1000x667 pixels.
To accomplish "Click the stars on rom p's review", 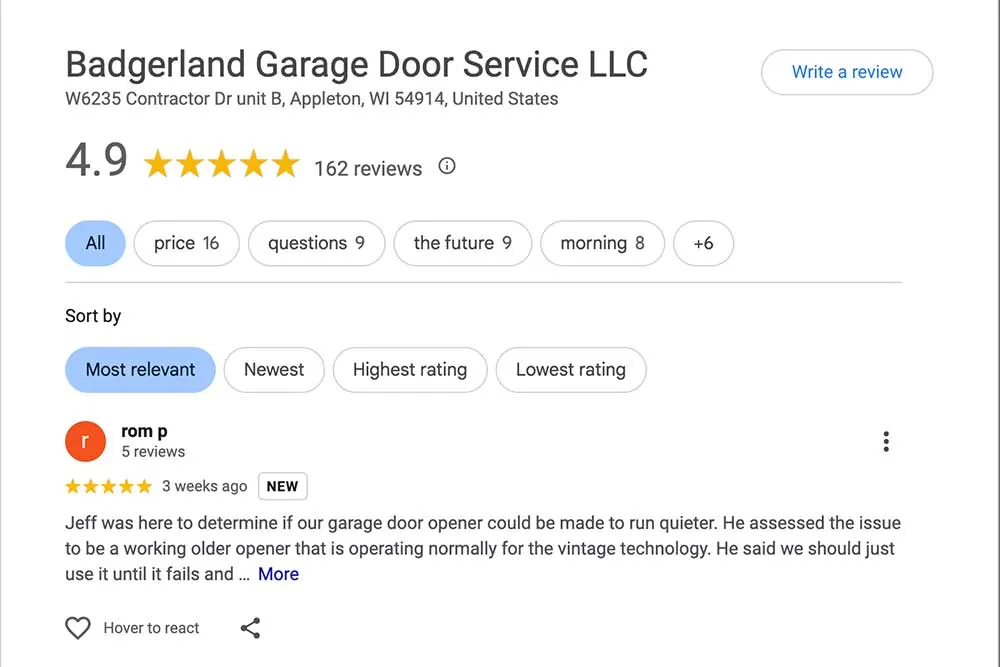I will pos(107,486).
